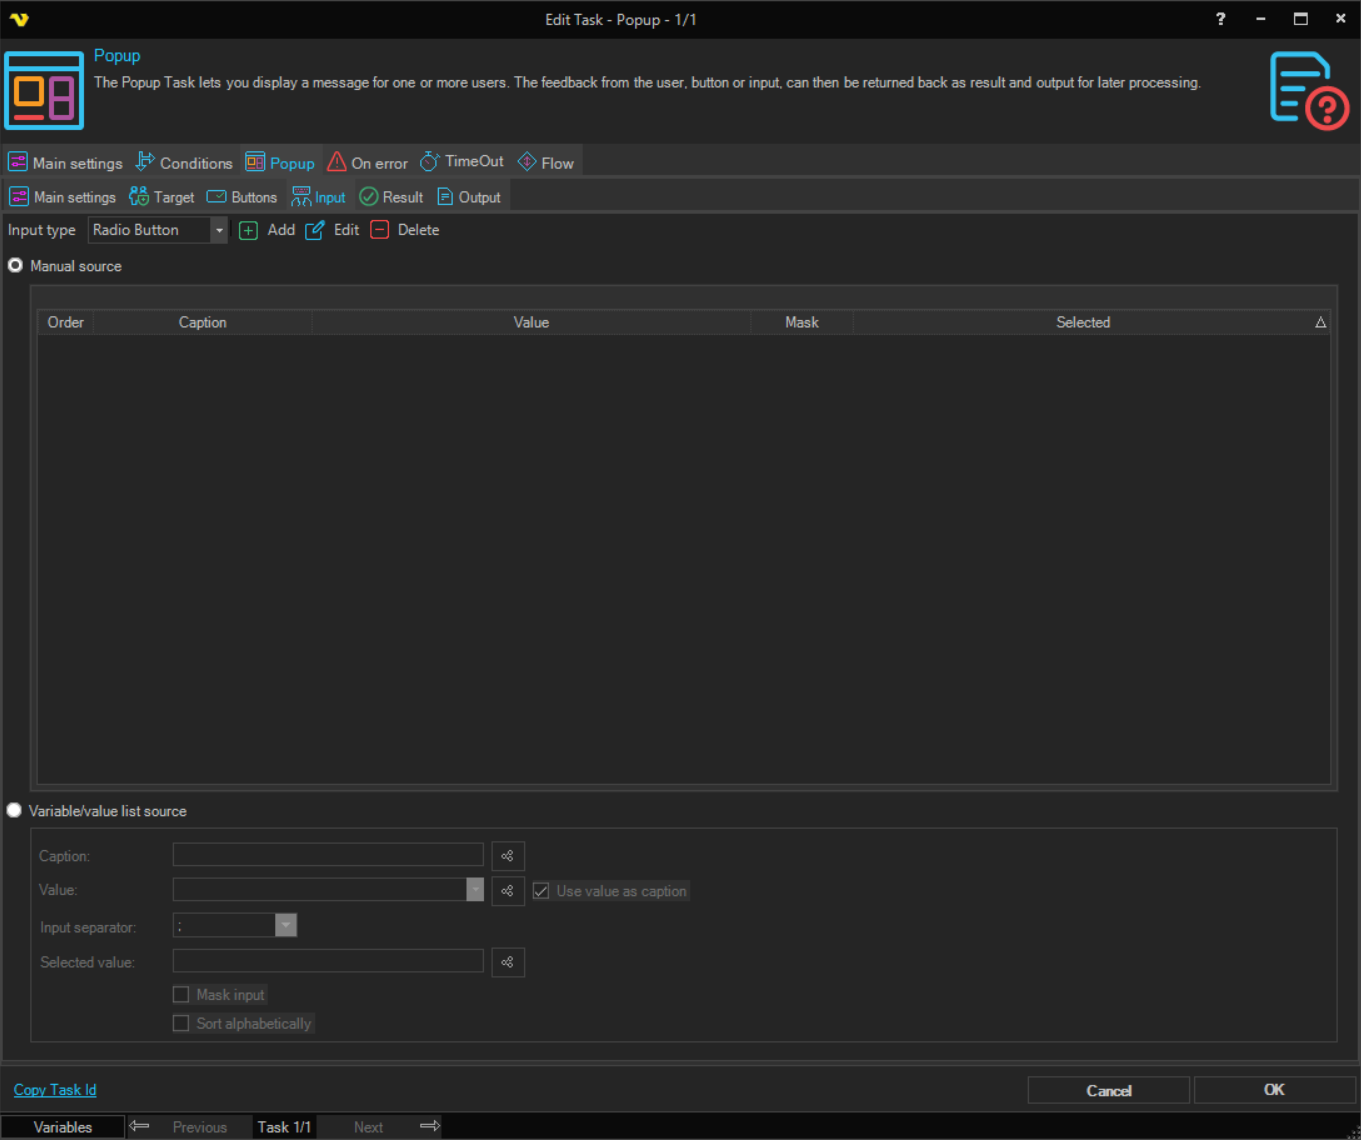Click the red Delete minus icon
1361x1140 pixels.
380,230
